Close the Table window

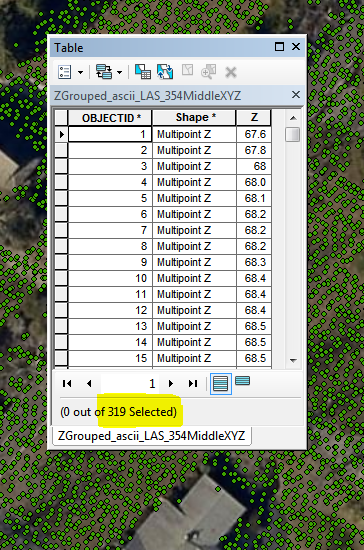(296, 47)
